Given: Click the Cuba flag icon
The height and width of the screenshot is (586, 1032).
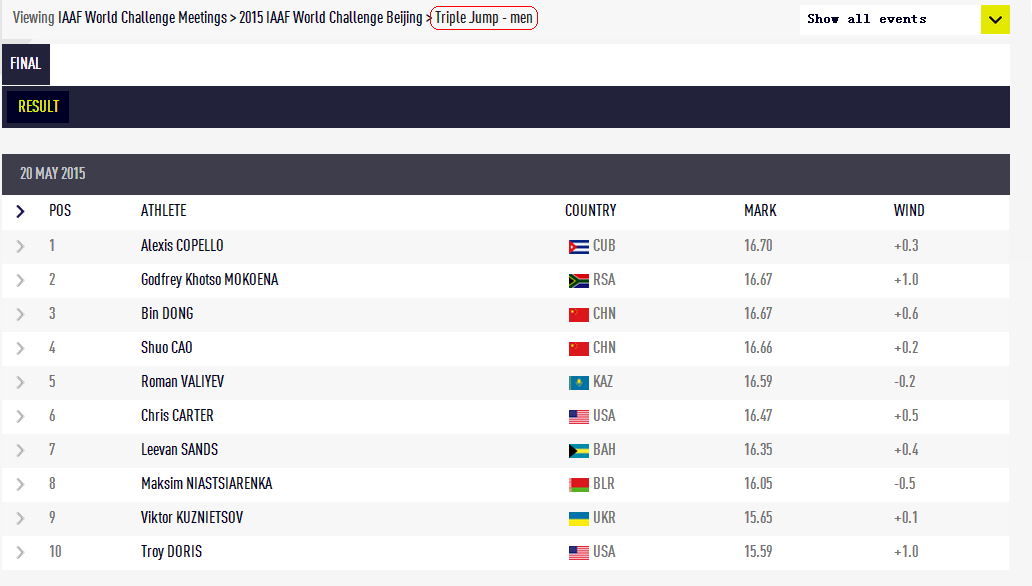Looking at the screenshot, I should tap(579, 247).
